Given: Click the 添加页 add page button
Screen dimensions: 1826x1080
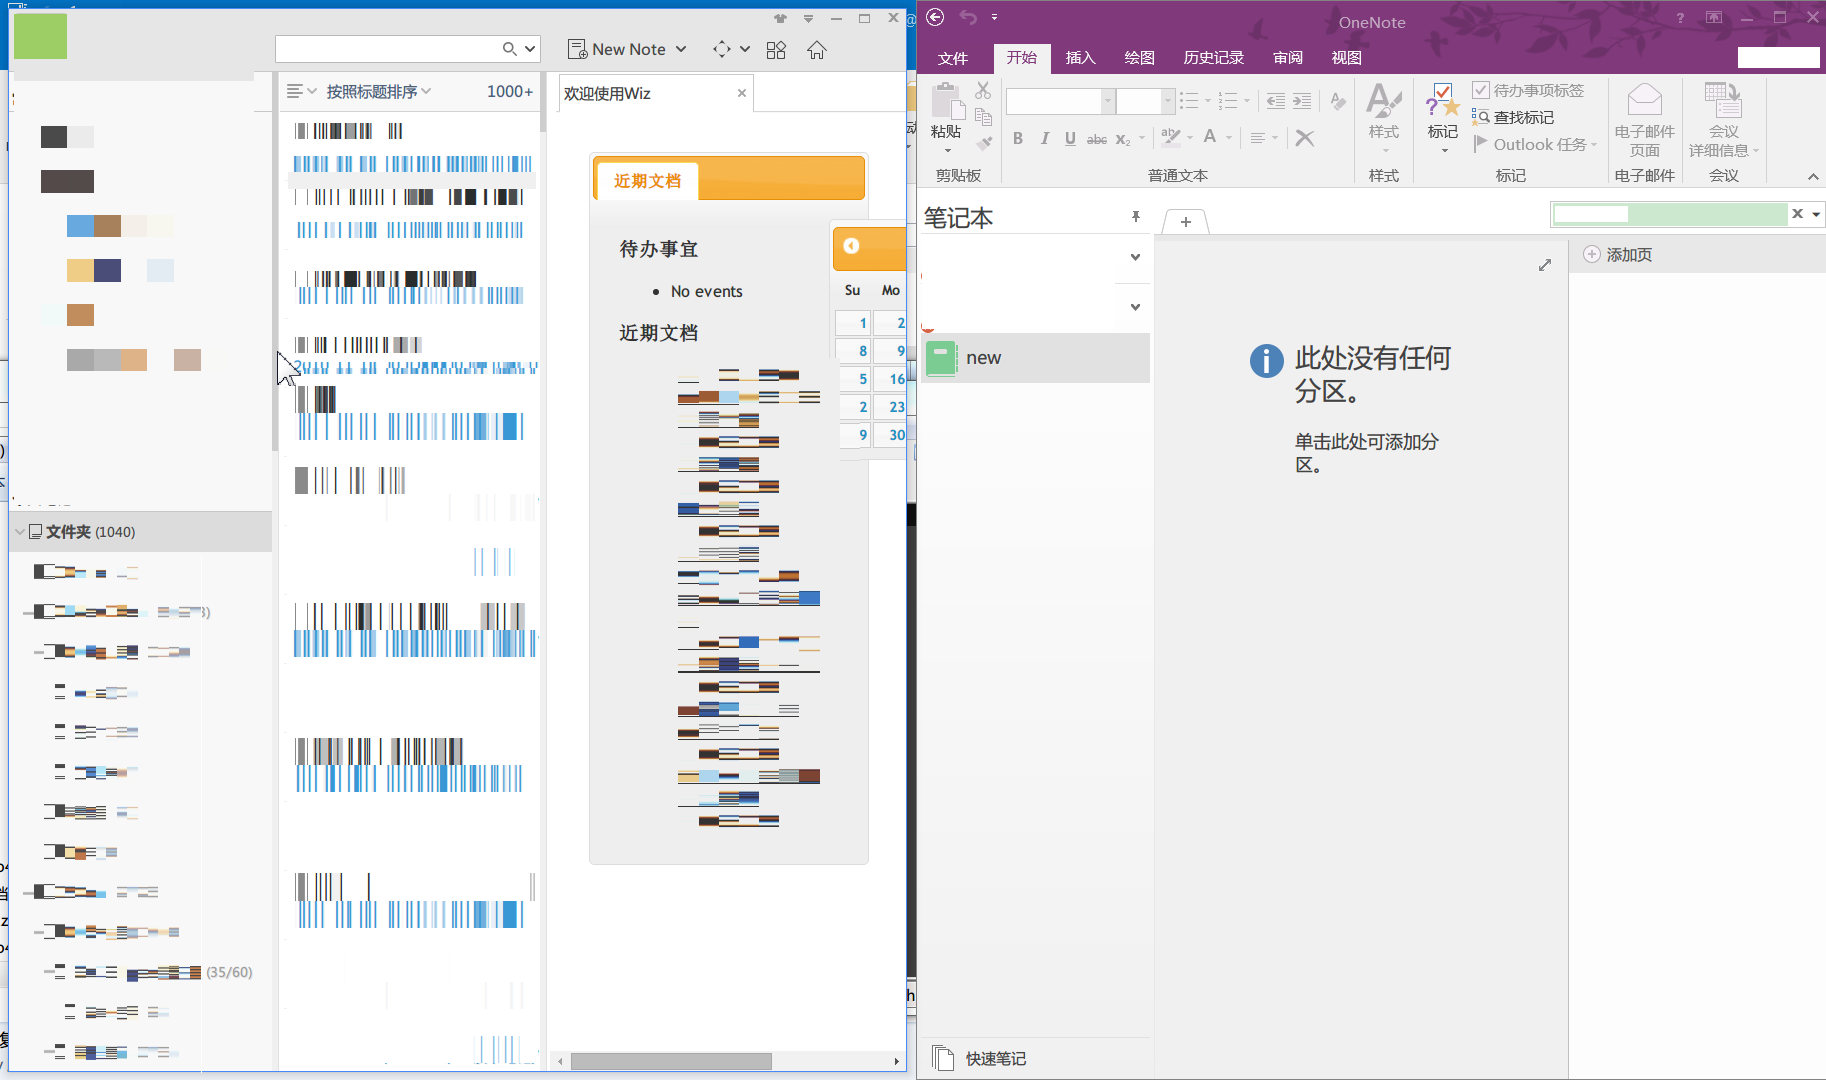Looking at the screenshot, I should pyautogui.click(x=1619, y=255).
